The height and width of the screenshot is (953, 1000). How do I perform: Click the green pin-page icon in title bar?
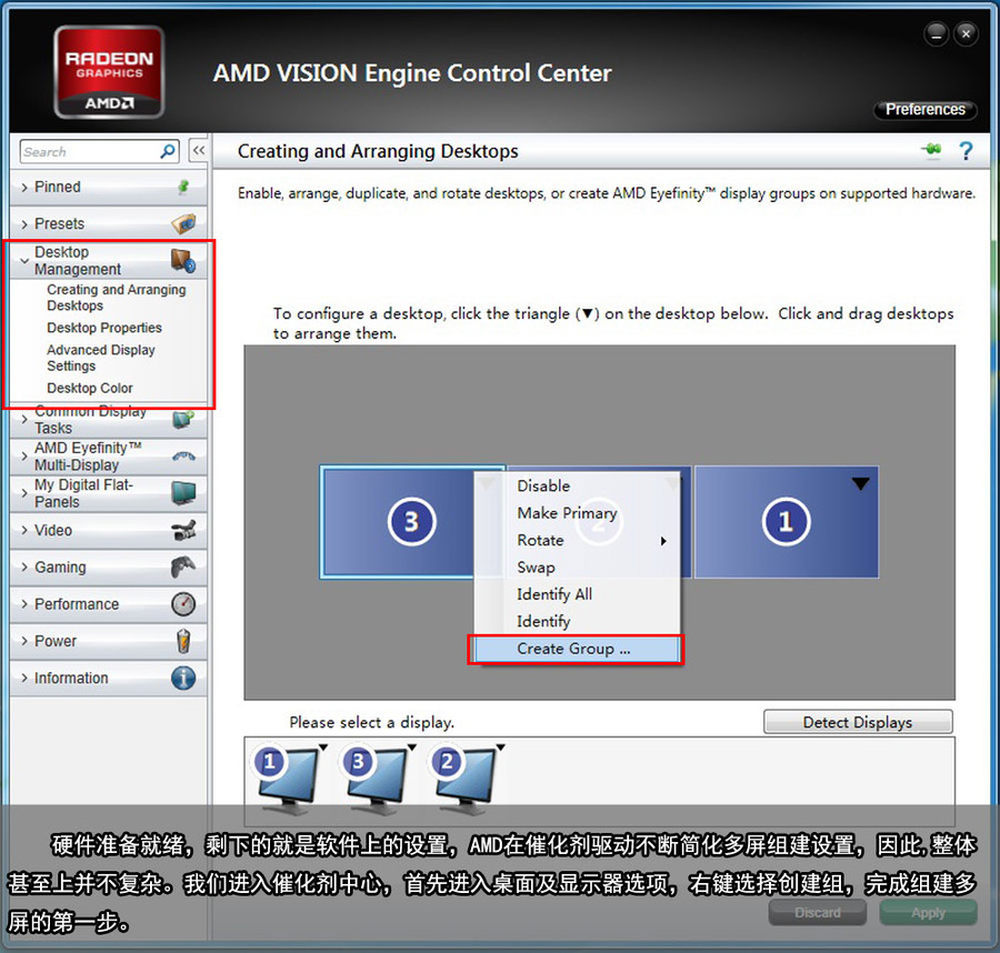(932, 150)
